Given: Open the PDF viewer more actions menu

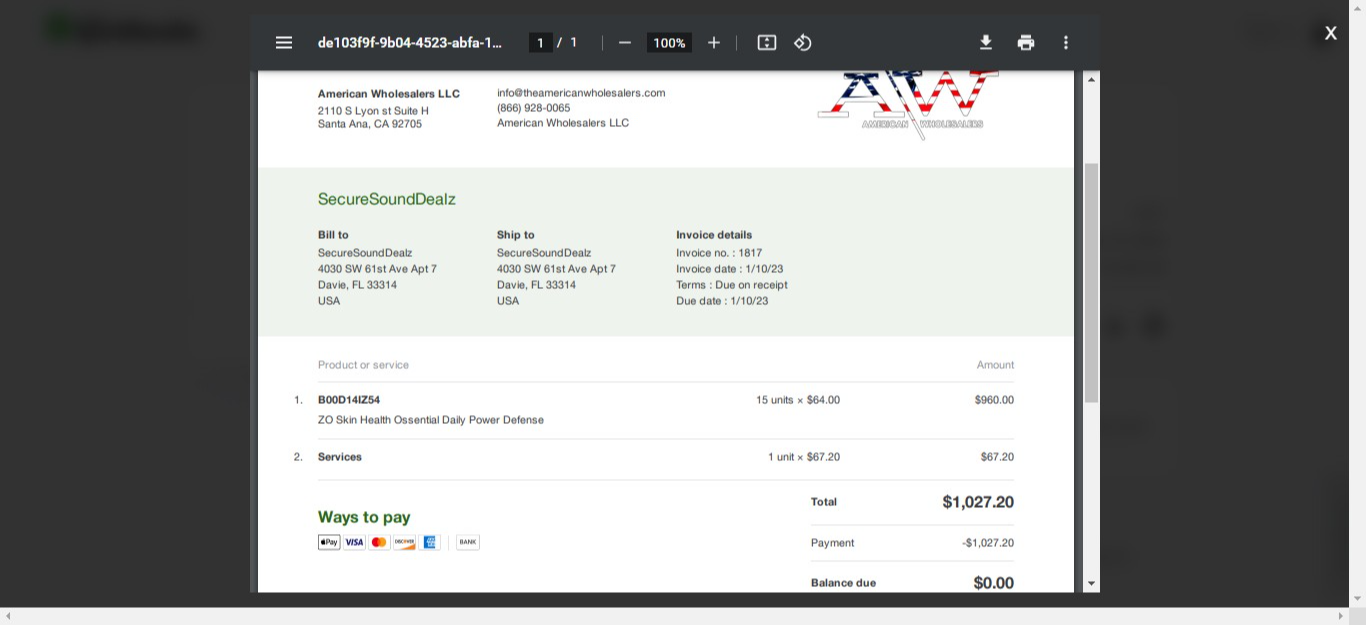Looking at the screenshot, I should pyautogui.click(x=1066, y=42).
